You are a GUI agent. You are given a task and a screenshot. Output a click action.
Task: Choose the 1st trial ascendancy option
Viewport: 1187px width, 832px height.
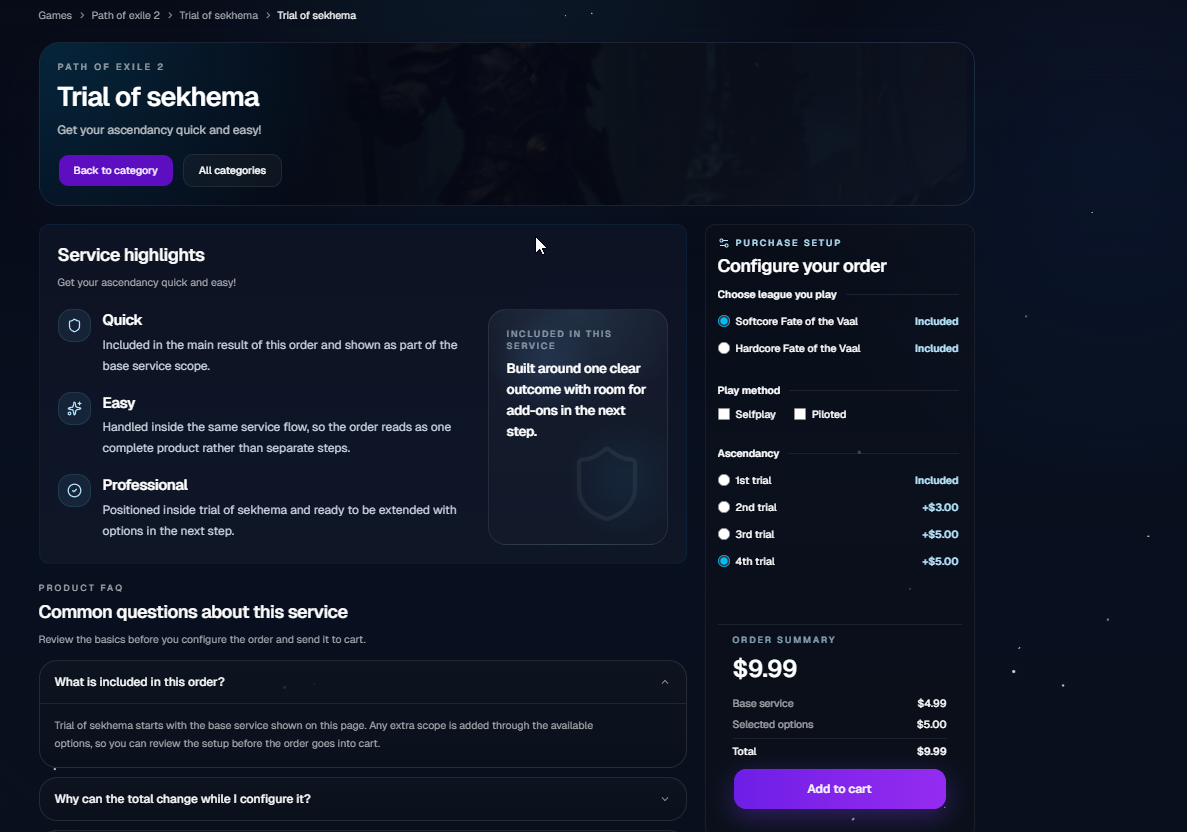(x=724, y=480)
